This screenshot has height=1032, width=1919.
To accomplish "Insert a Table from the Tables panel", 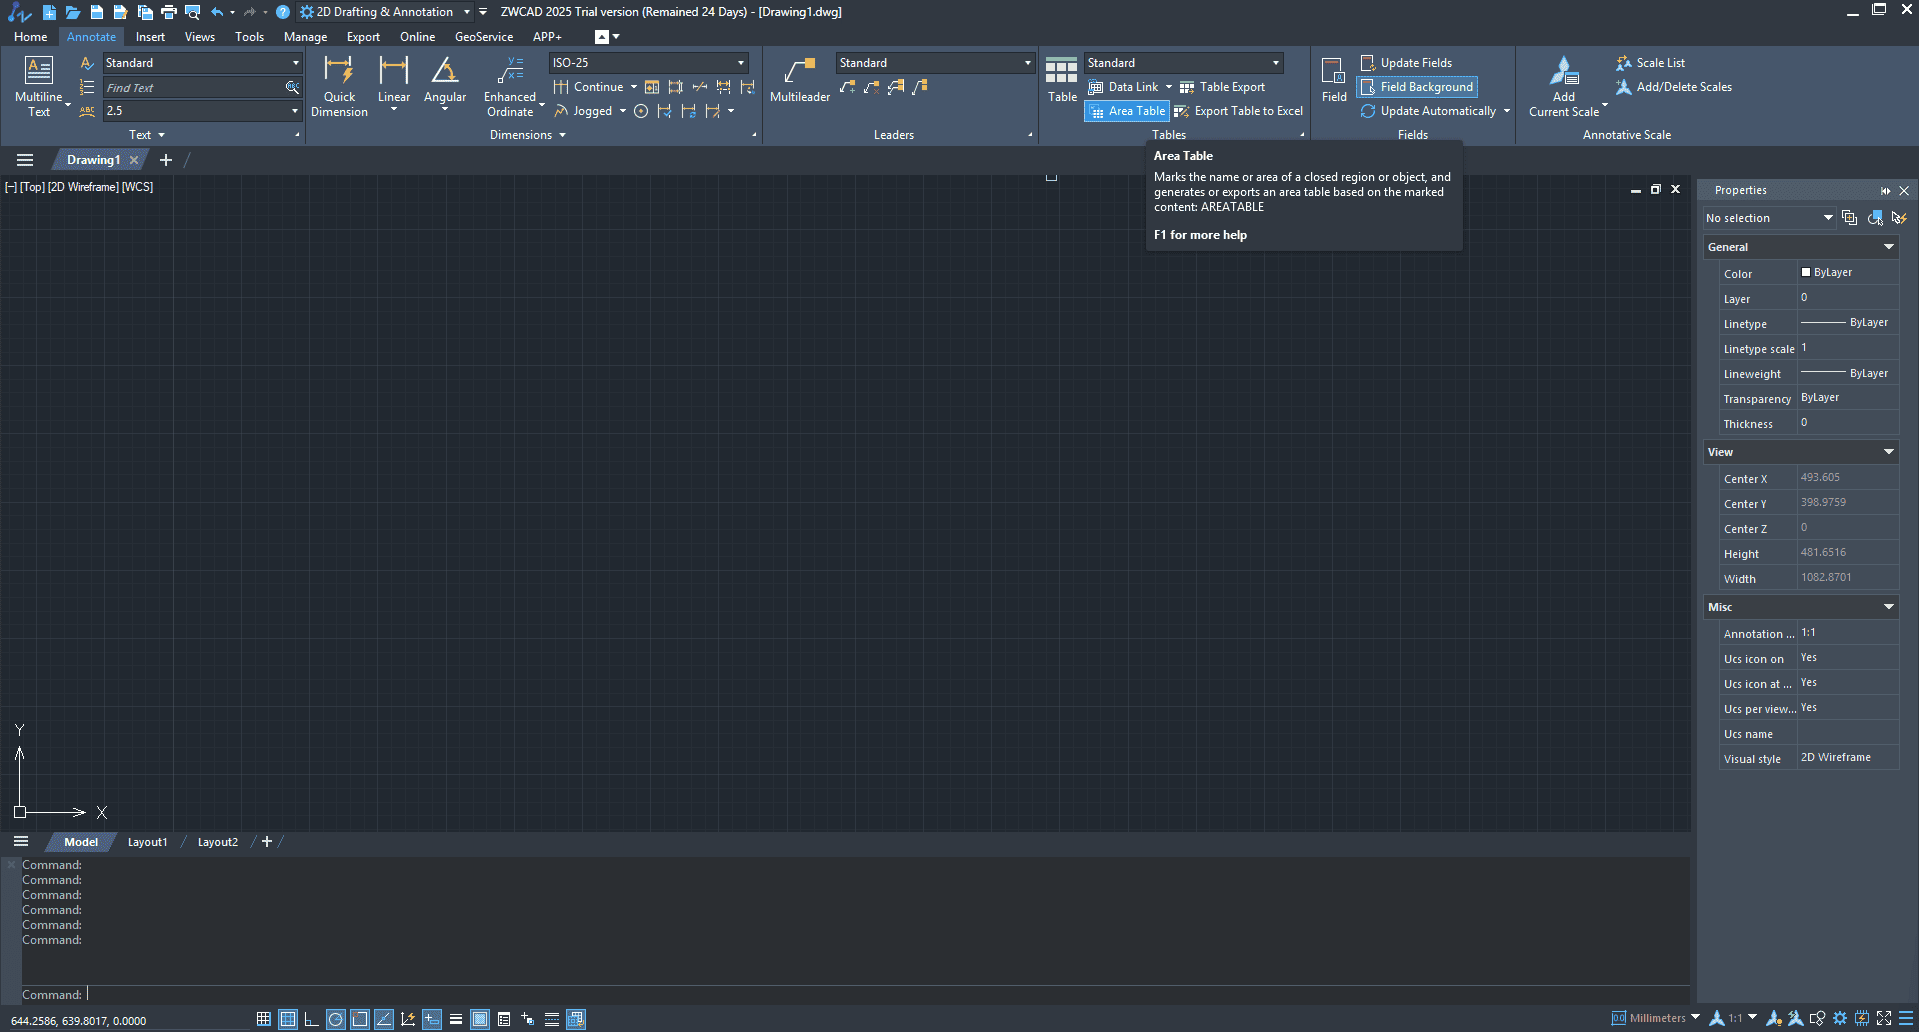I will [x=1062, y=80].
